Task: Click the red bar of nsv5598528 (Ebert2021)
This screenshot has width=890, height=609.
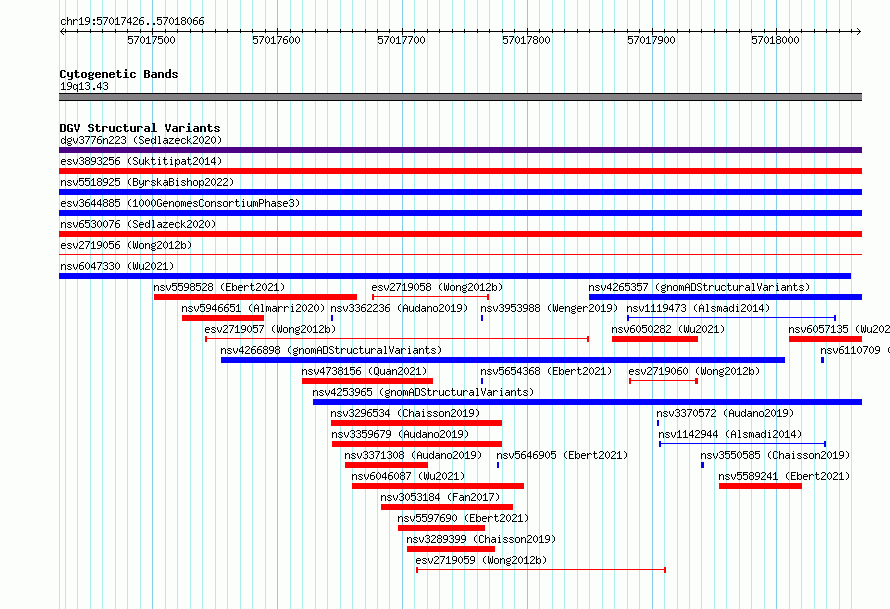Action: coord(255,297)
